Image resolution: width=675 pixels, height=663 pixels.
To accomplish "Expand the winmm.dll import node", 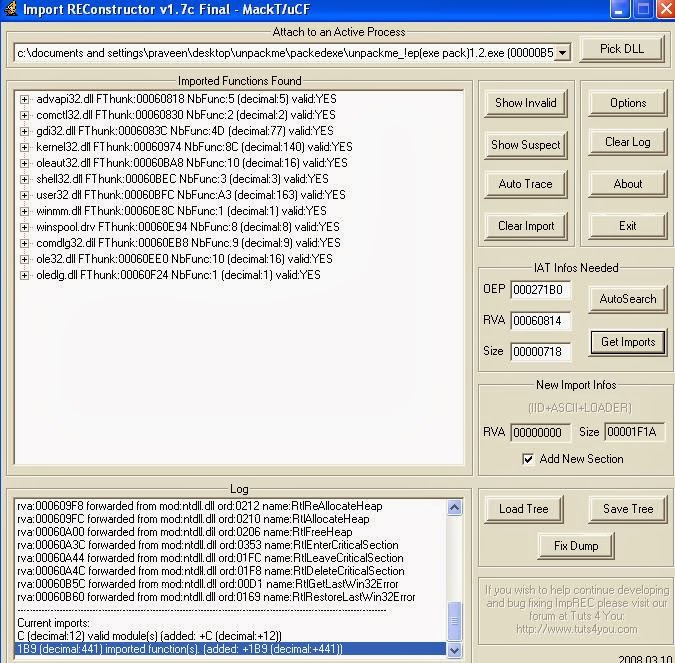I will (25, 211).
